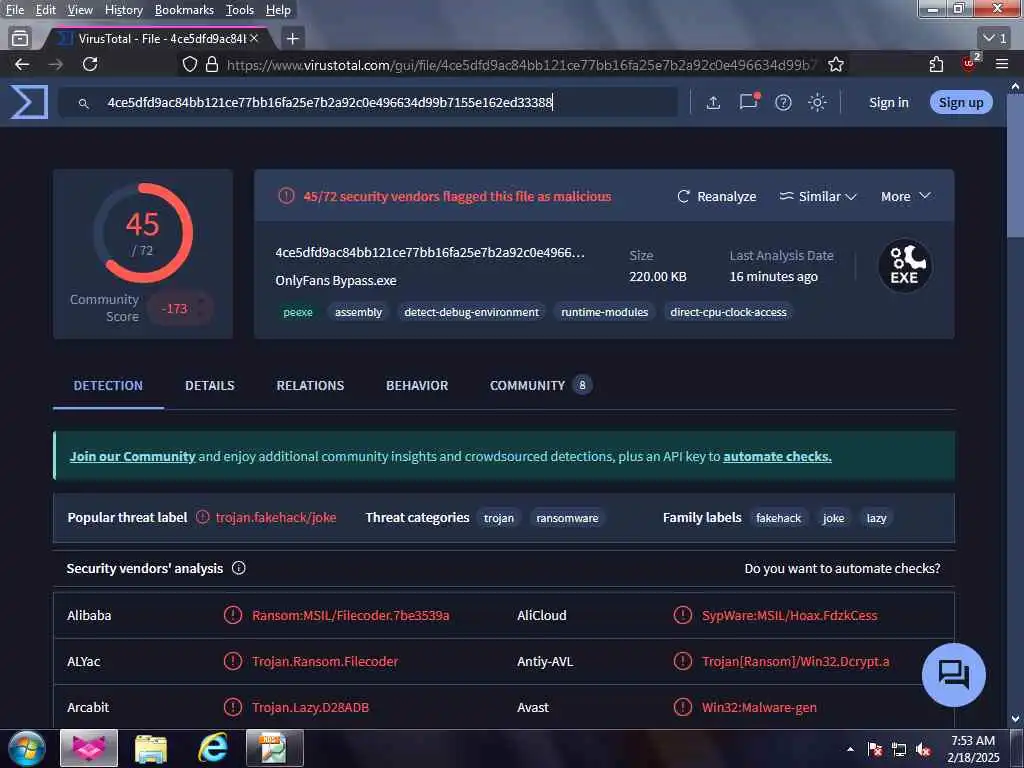Click the volume tray icon
The width and height of the screenshot is (1024, 768).
923,749
